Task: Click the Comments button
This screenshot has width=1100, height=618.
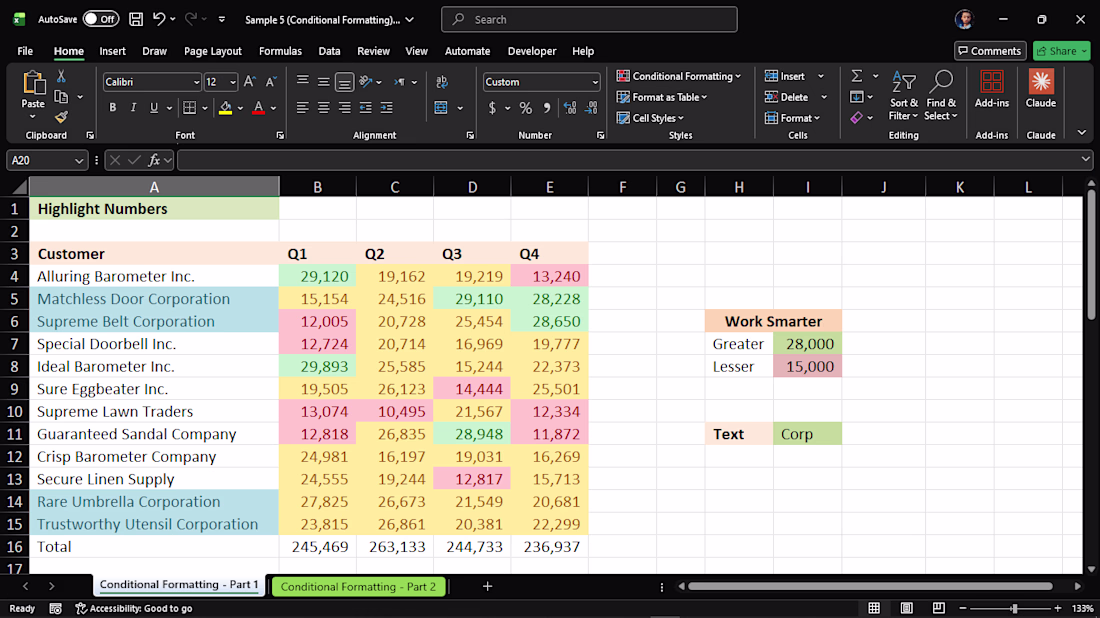Action: pos(989,51)
